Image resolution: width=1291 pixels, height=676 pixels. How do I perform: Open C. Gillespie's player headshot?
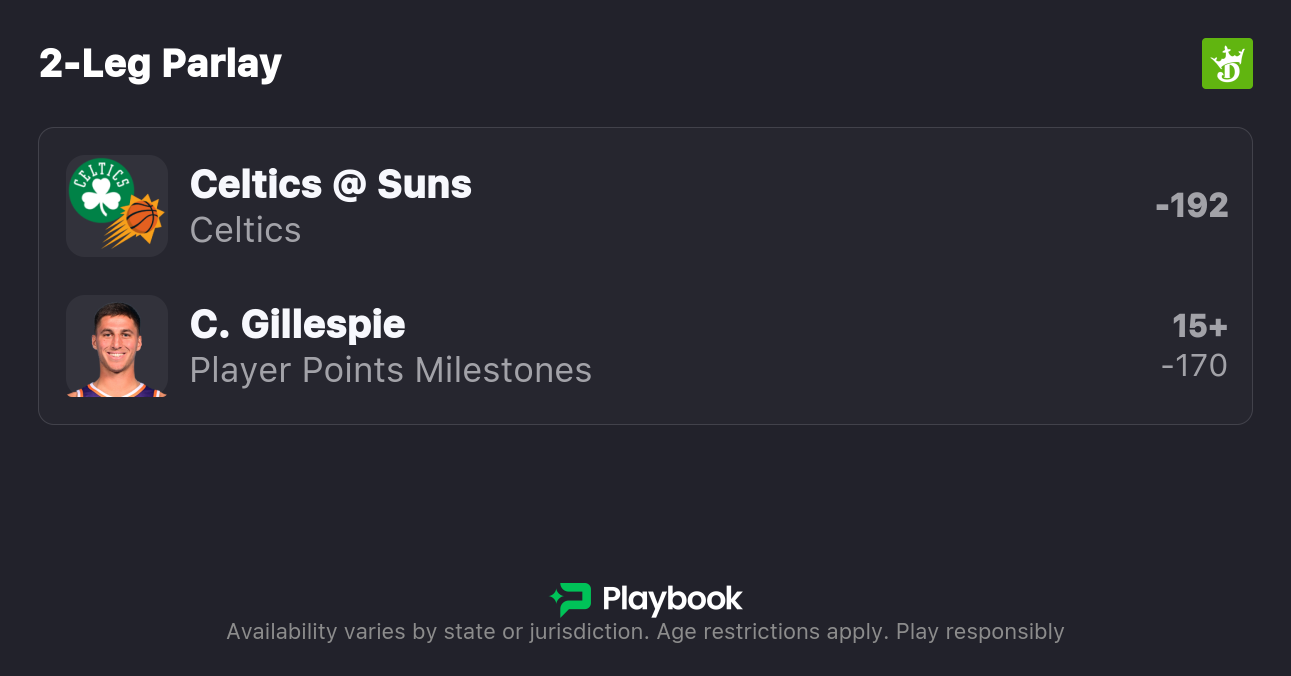[116, 346]
